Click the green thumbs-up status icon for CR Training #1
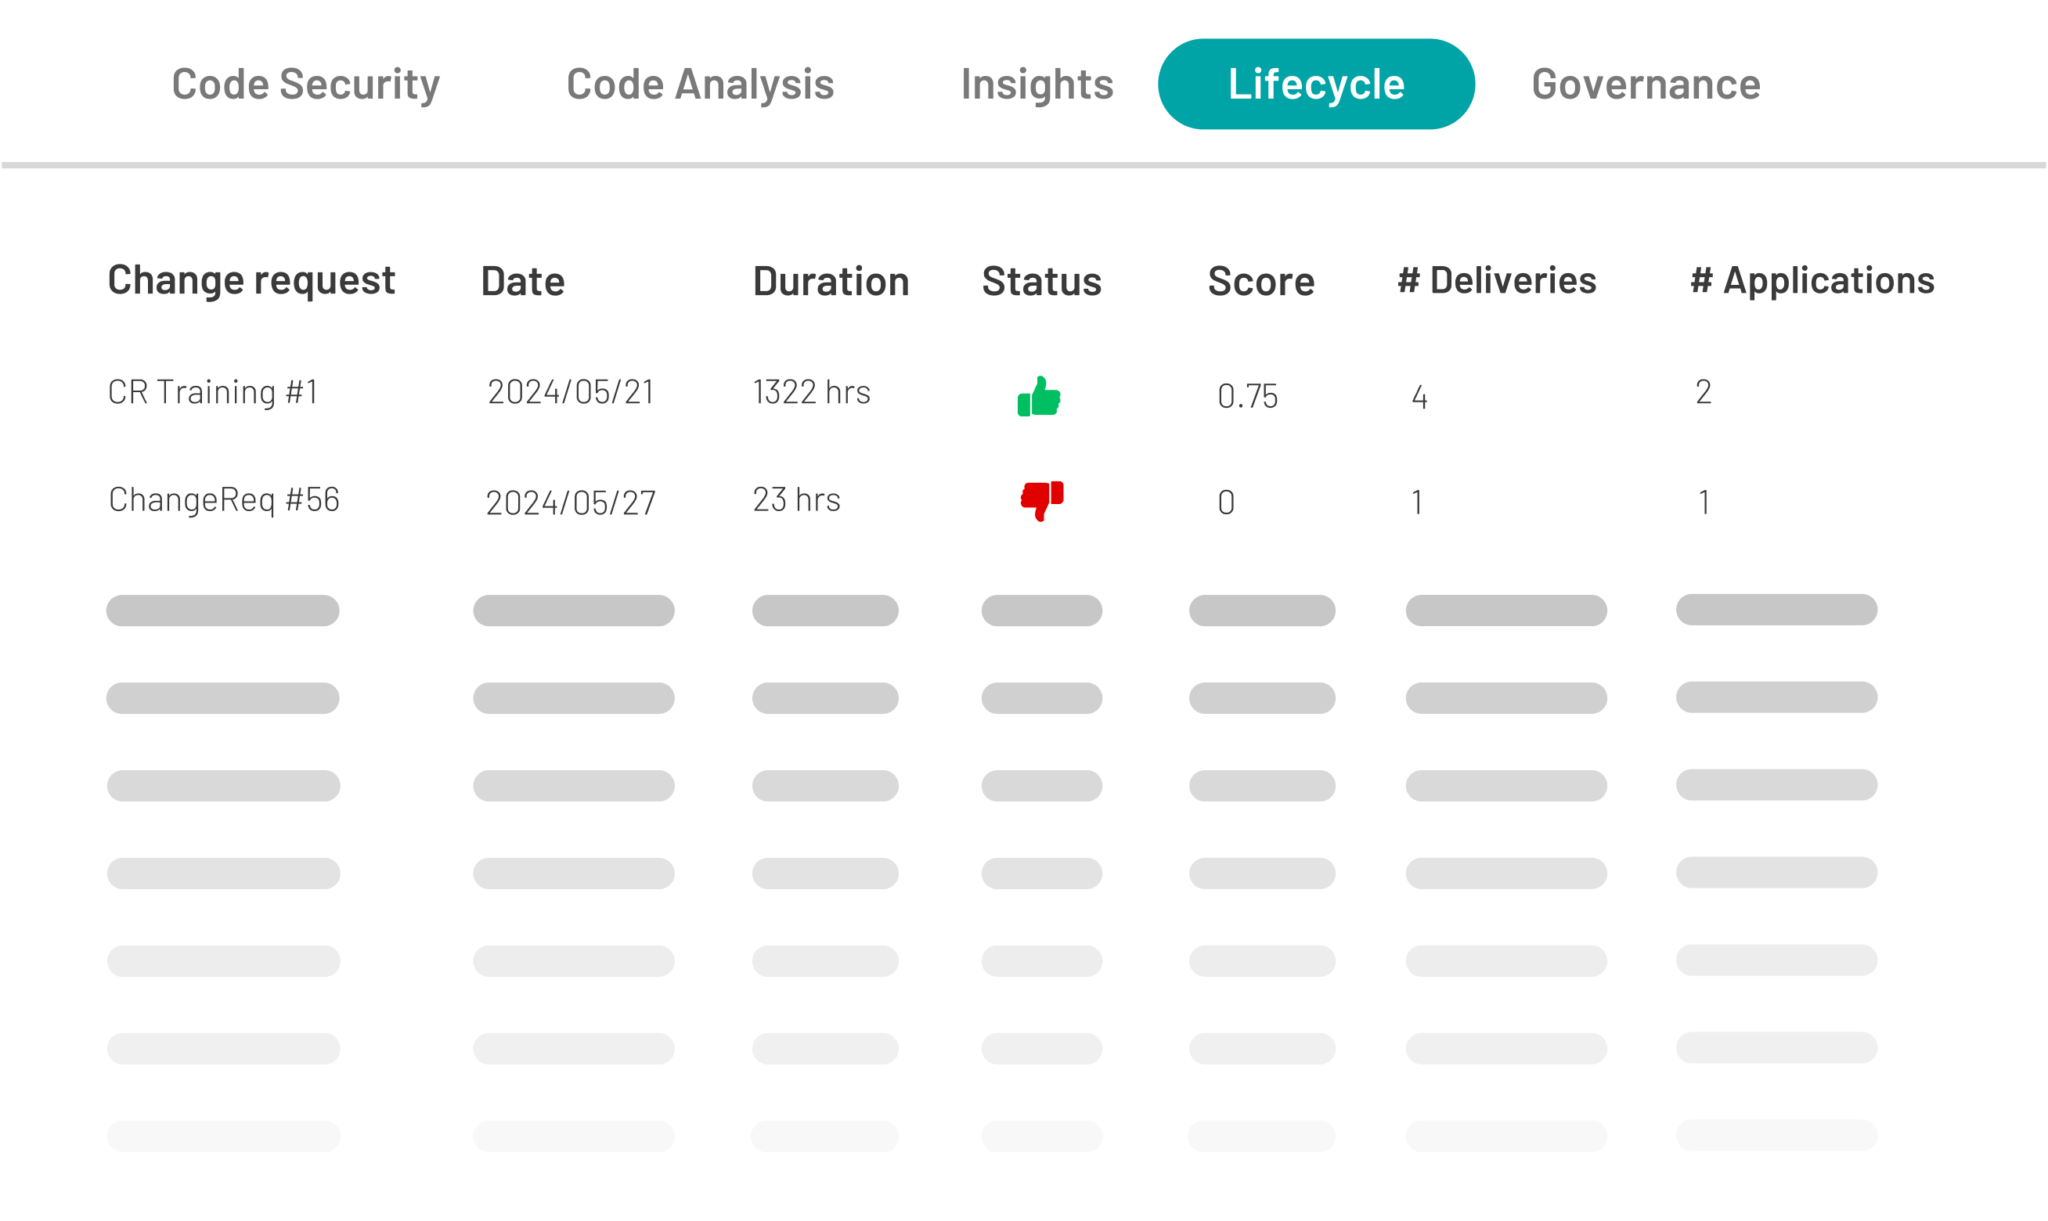The height and width of the screenshot is (1221, 2048). [1040, 396]
